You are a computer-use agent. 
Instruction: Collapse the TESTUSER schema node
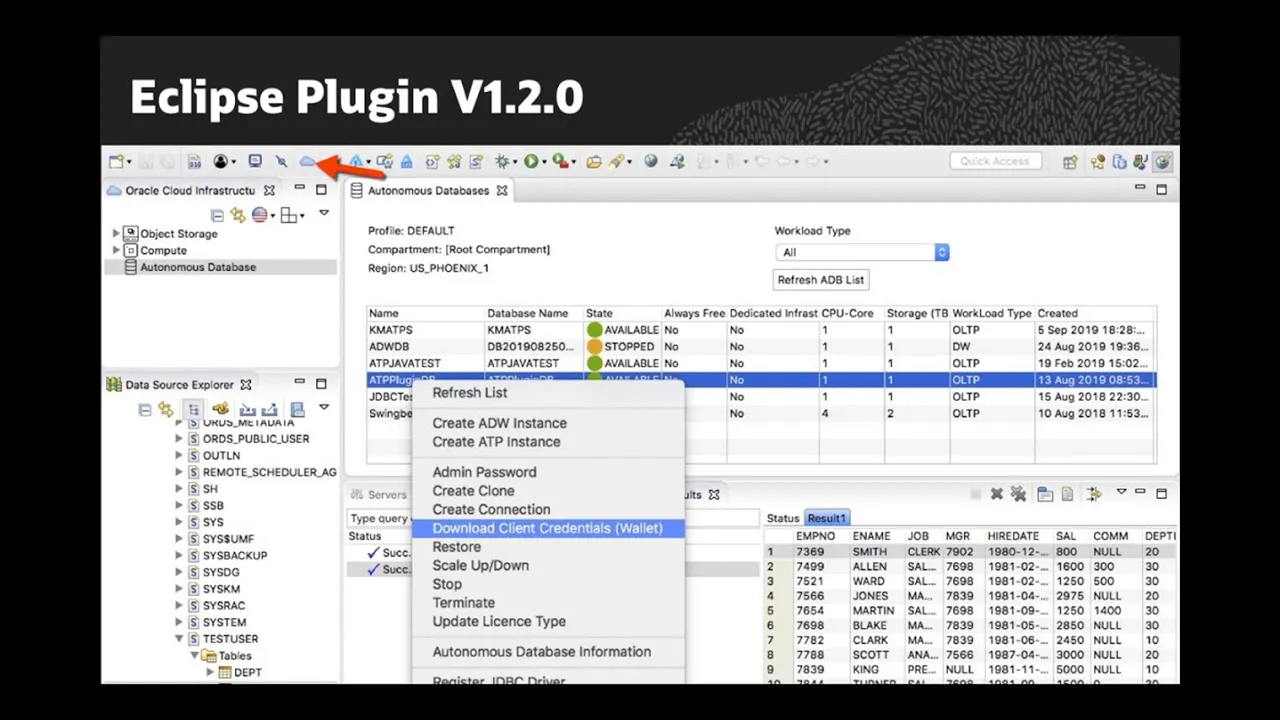click(x=180, y=638)
